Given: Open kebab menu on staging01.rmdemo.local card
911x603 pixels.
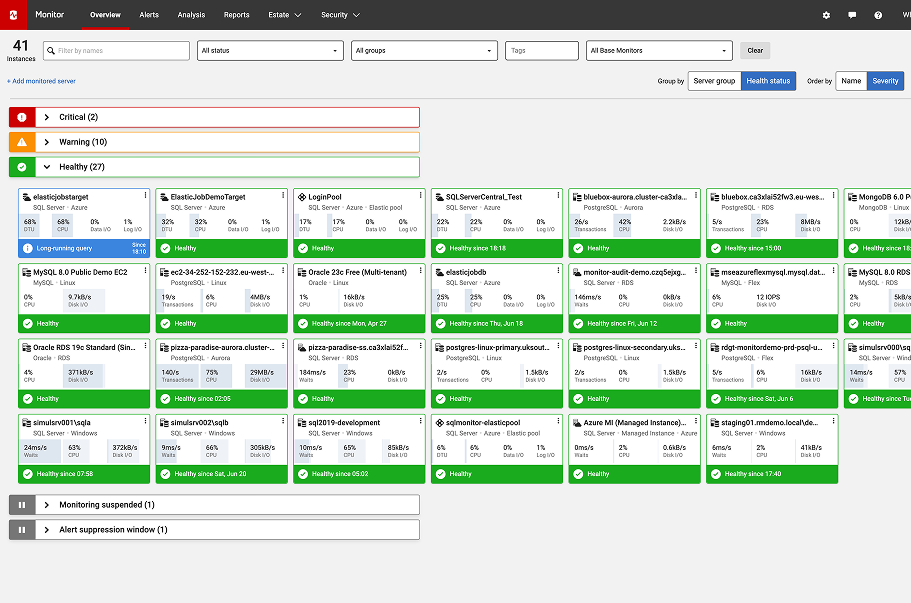Looking at the screenshot, I should pyautogui.click(x=834, y=421).
